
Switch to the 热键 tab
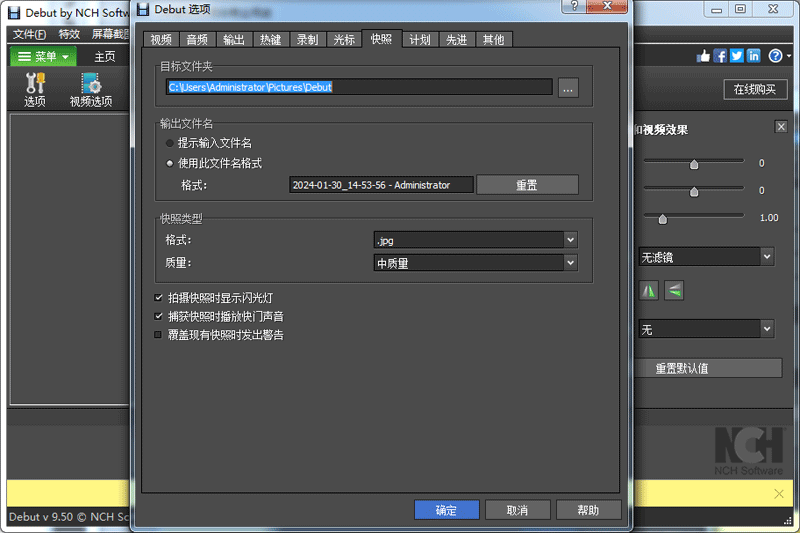pos(270,39)
